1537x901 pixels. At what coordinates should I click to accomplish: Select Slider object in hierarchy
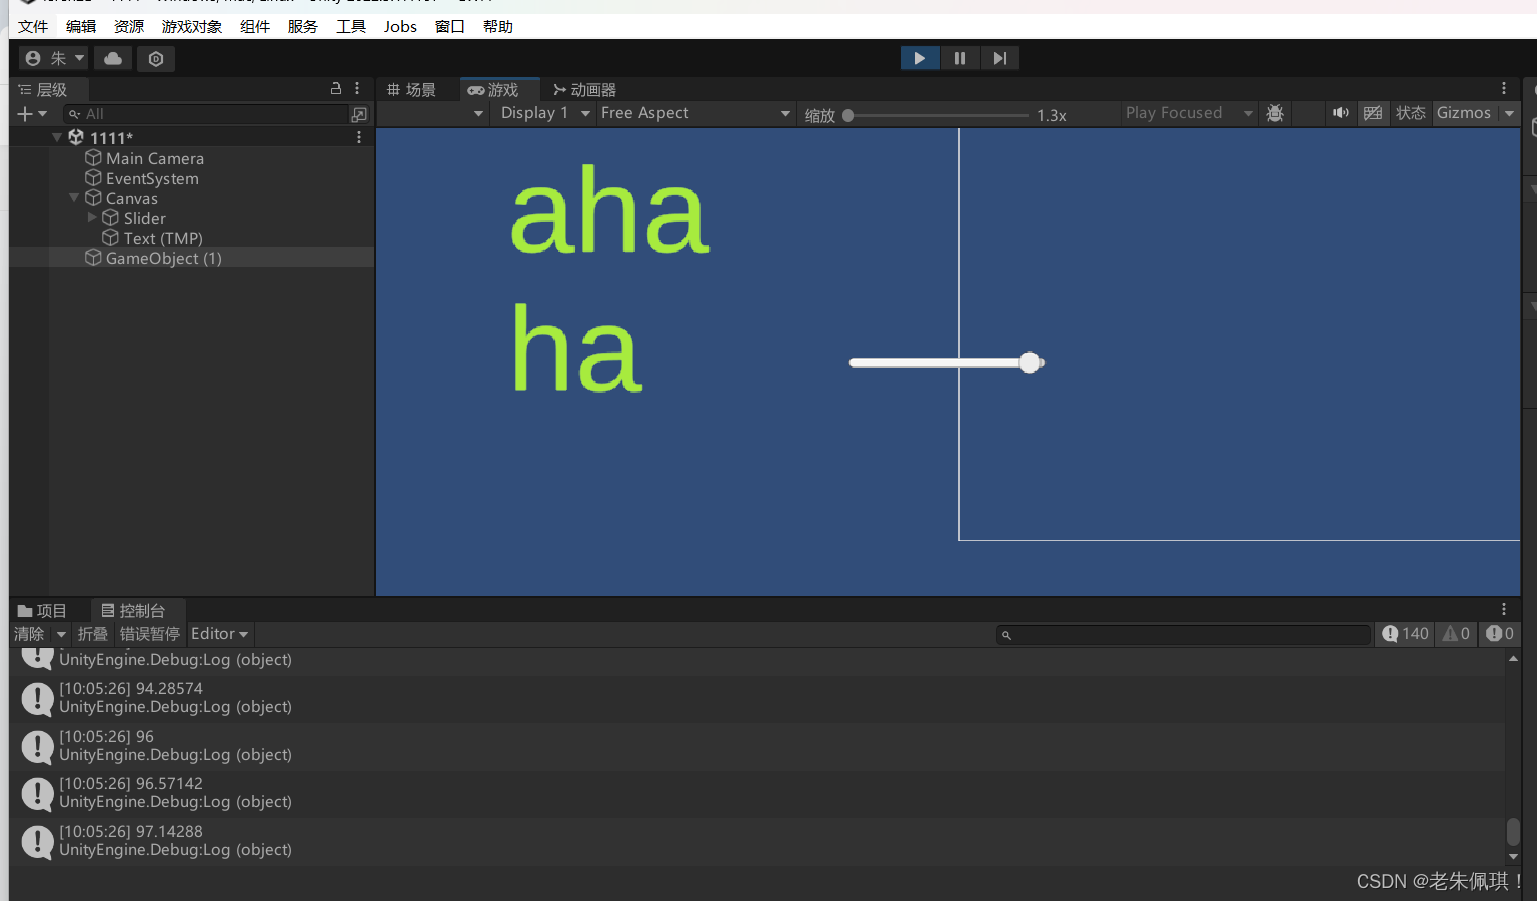(144, 218)
